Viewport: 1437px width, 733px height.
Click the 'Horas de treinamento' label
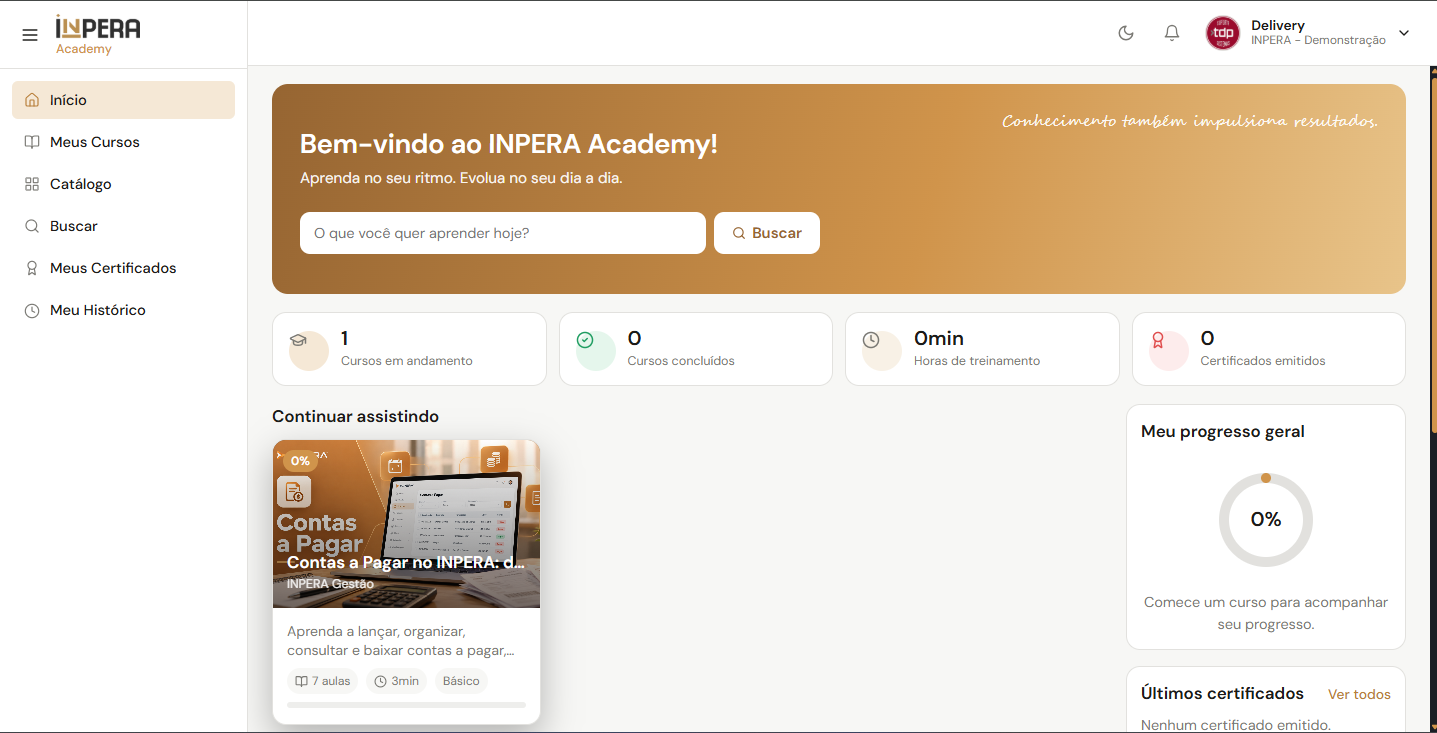[x=977, y=361]
